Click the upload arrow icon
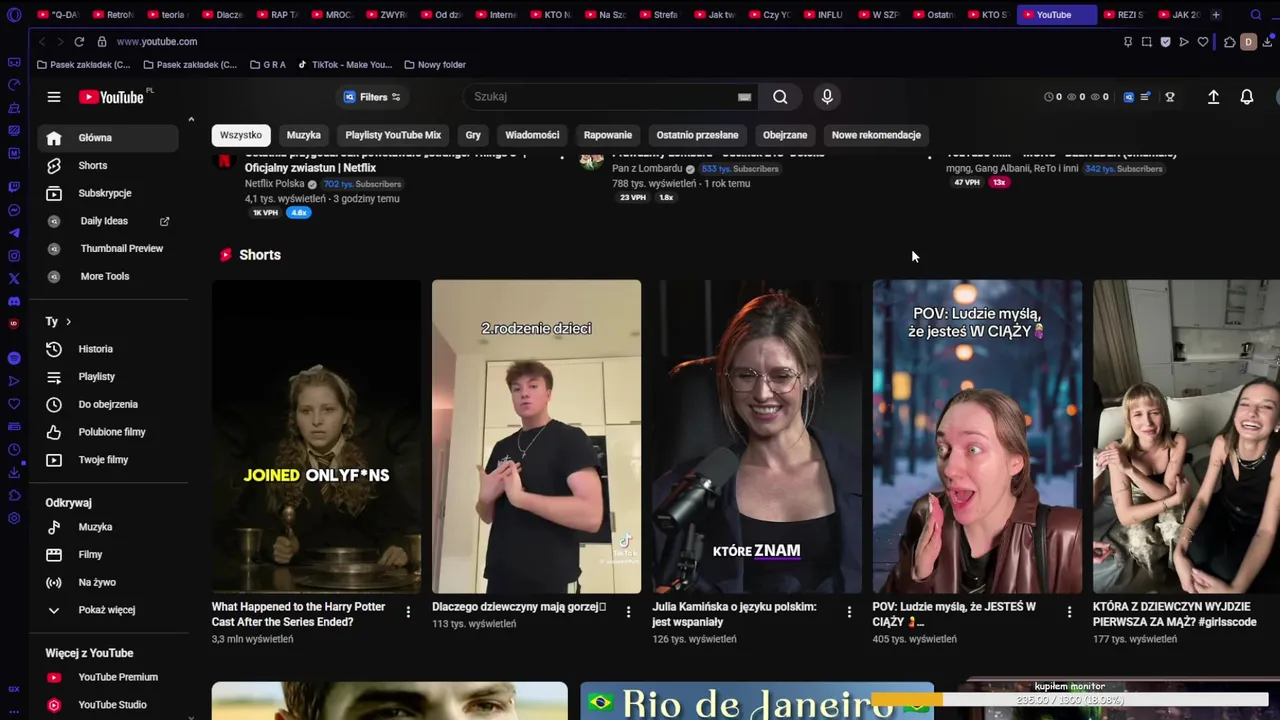This screenshot has width=1280, height=720. click(x=1213, y=97)
